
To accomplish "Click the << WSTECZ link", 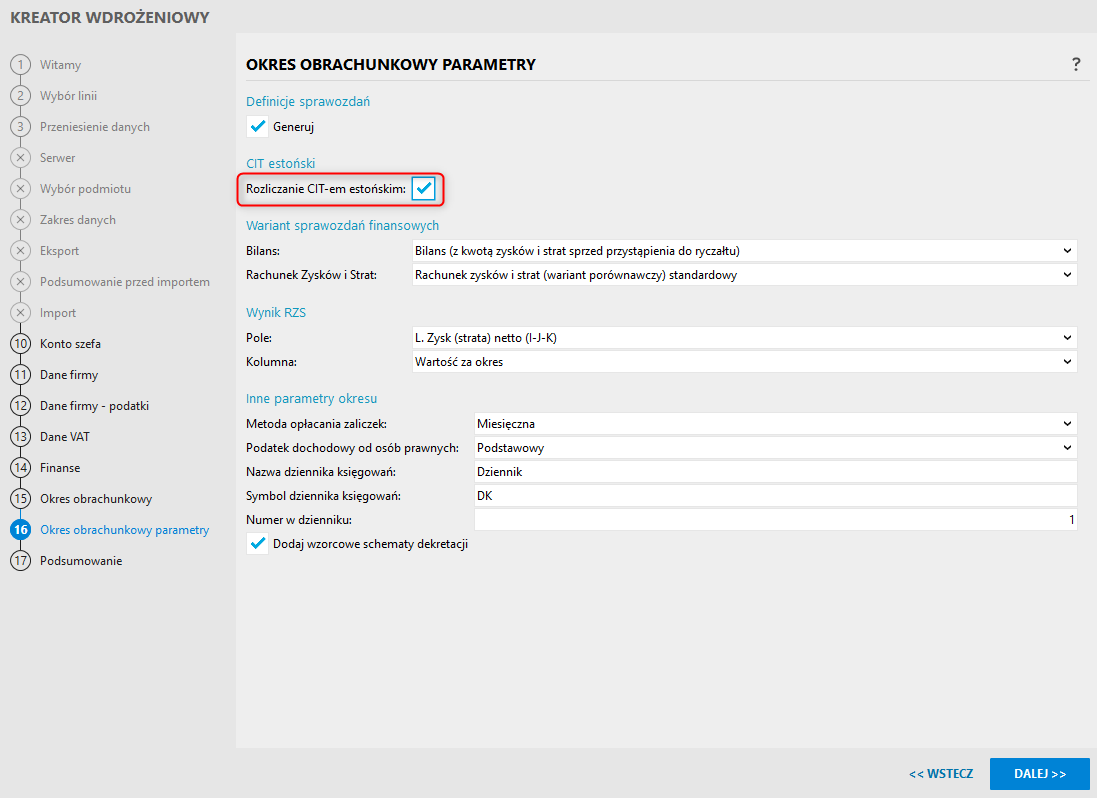I will (940, 774).
